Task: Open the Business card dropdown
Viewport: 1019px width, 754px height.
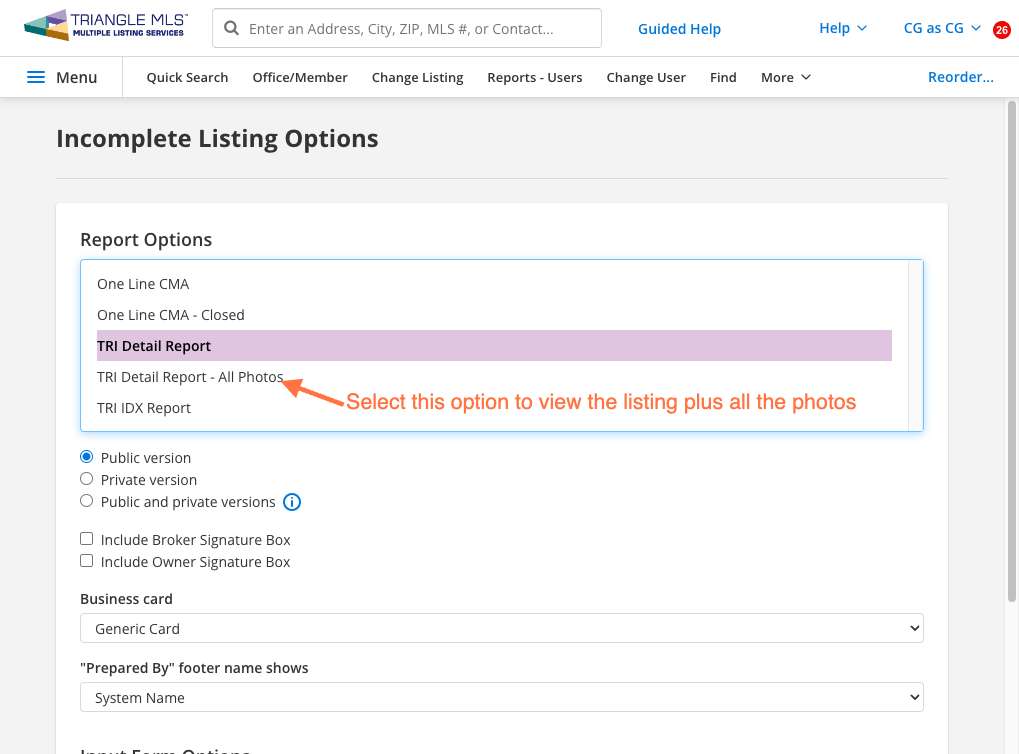Action: pos(502,629)
